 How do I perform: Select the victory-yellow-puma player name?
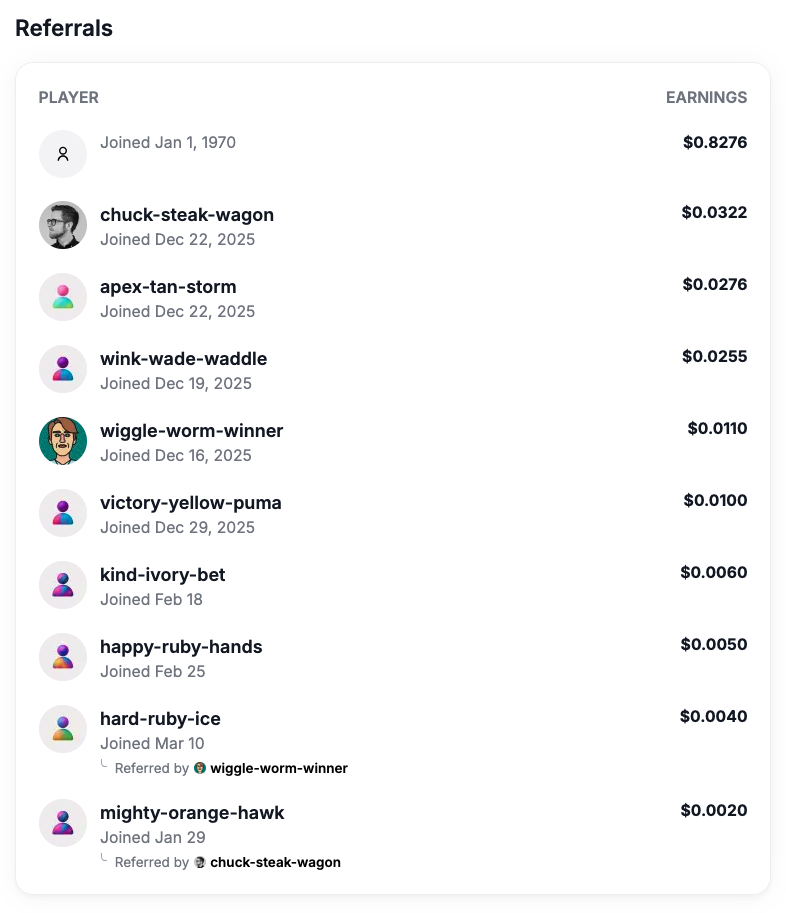point(190,503)
